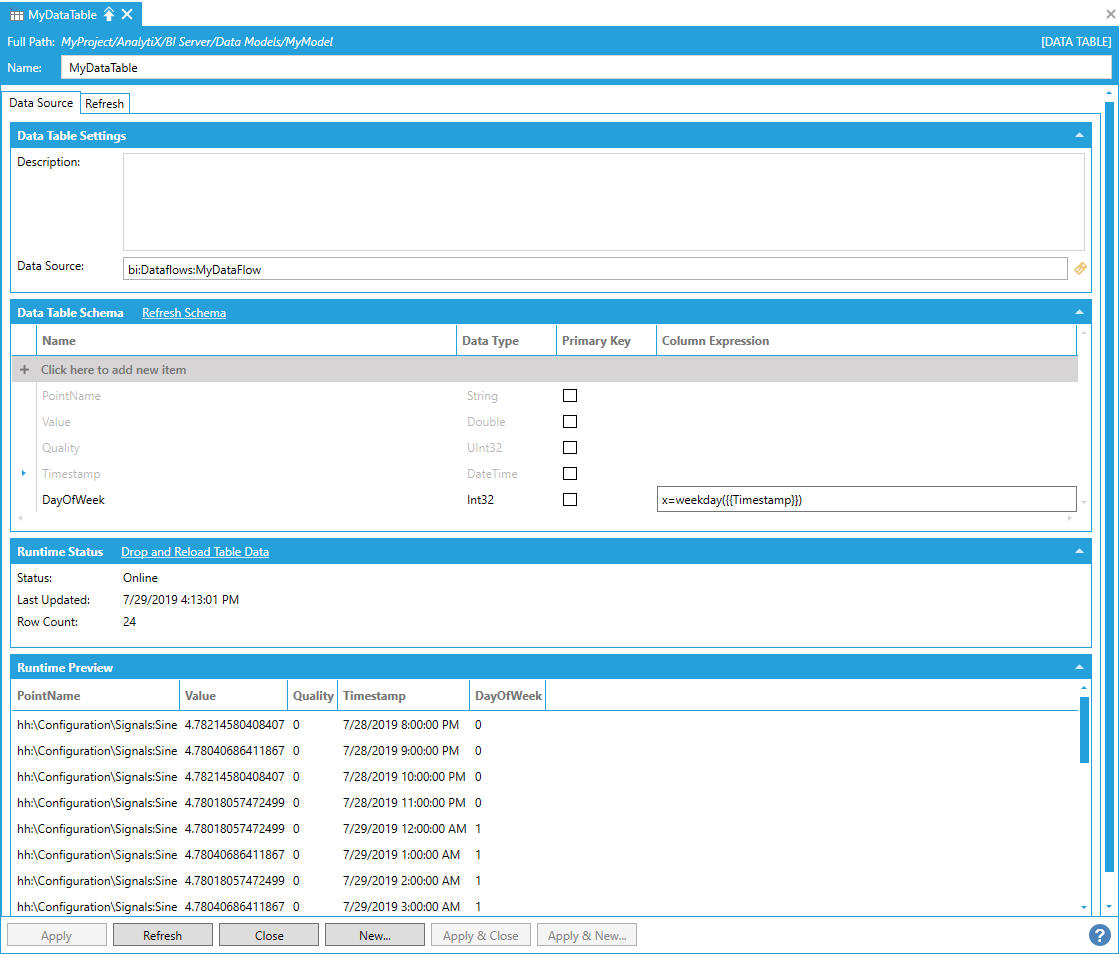
Task: Close the MyDataTable tab
Action: [x=127, y=14]
